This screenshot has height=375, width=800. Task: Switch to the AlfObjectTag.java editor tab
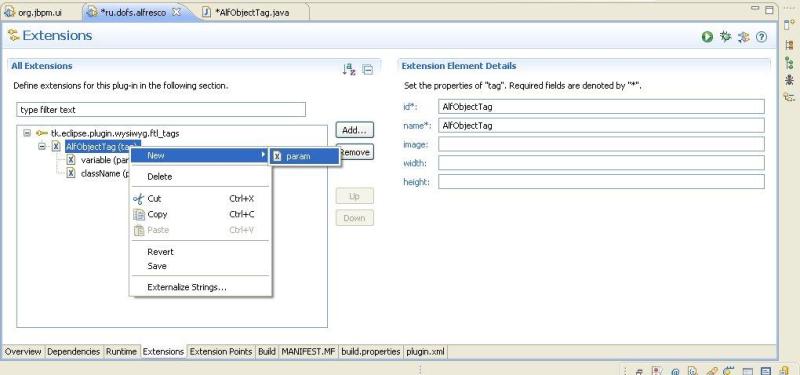[253, 13]
